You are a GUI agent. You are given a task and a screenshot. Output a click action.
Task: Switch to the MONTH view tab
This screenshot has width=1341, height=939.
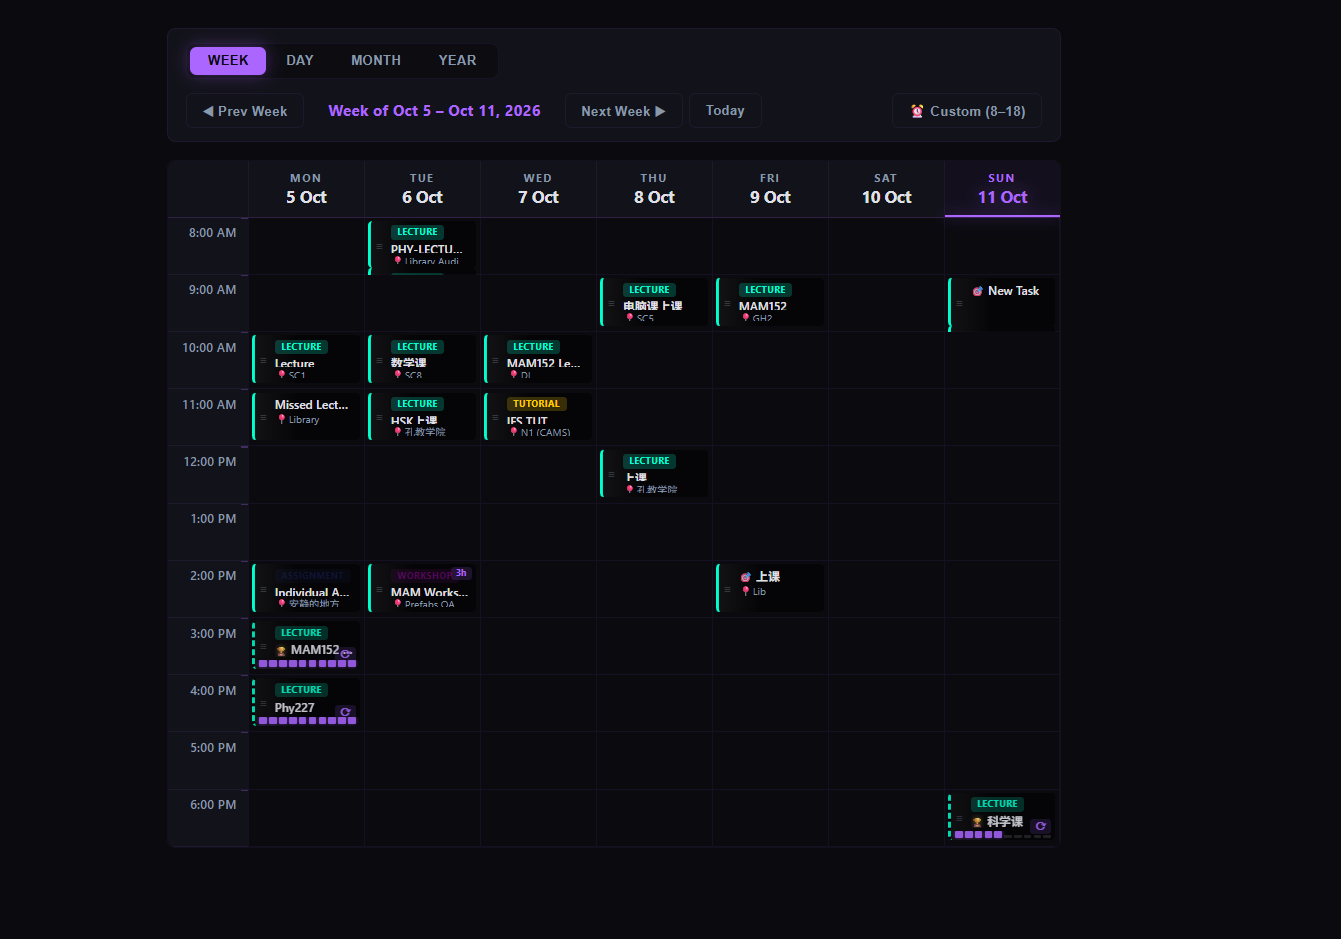[x=376, y=60]
